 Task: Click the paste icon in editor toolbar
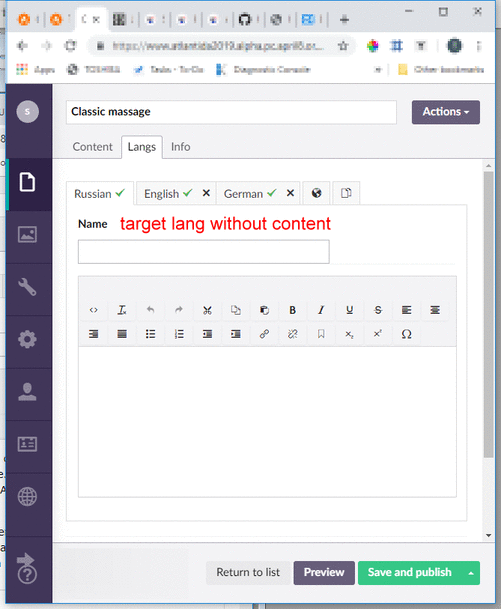tap(264, 310)
